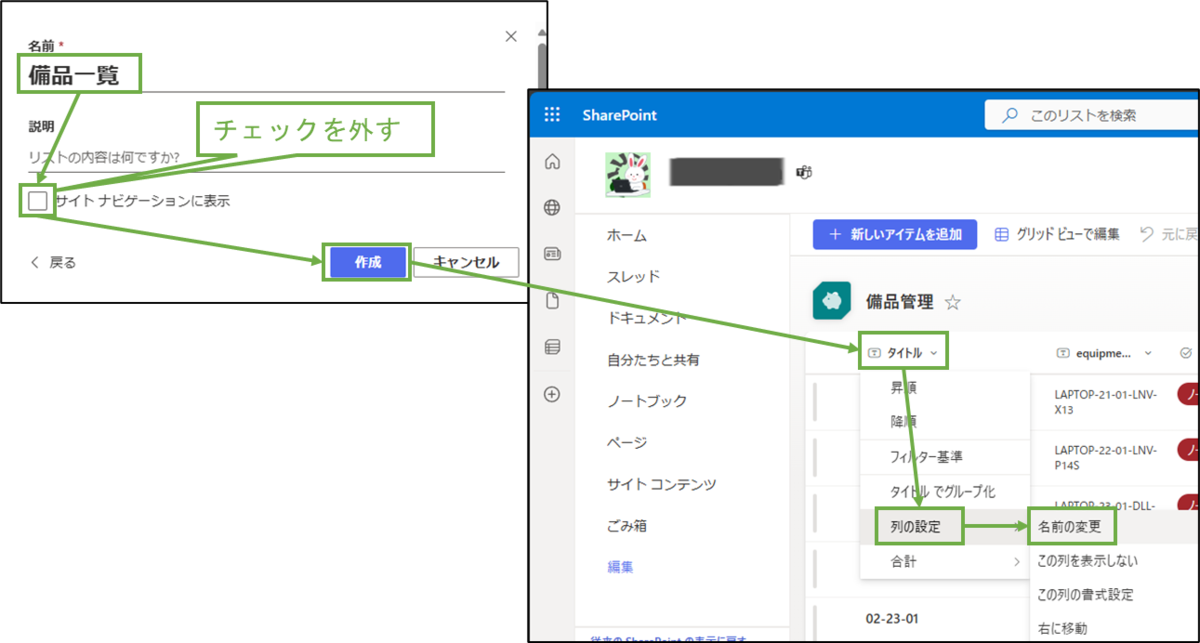Click the magnifier icon in search box
The height and width of the screenshot is (643, 1200).
1010,115
